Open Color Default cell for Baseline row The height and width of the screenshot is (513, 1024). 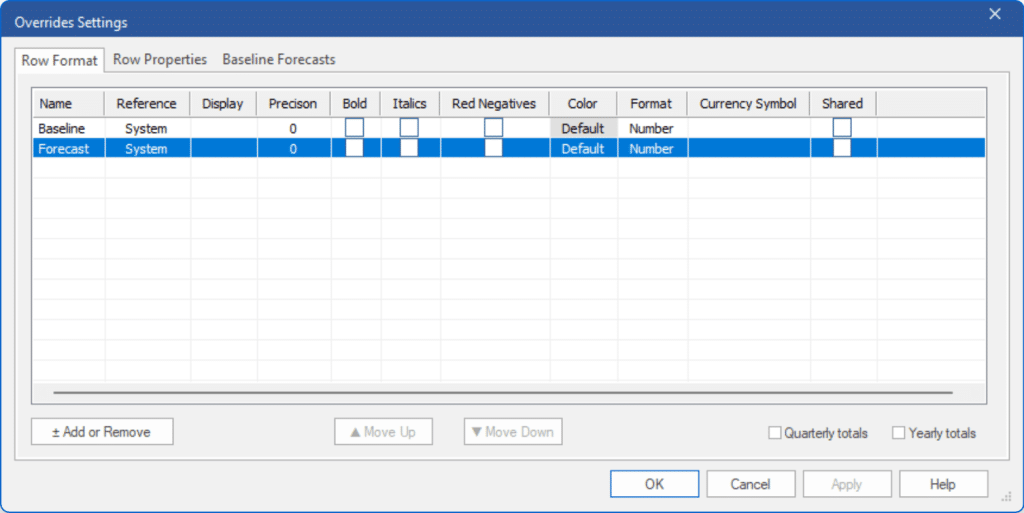click(x=583, y=128)
